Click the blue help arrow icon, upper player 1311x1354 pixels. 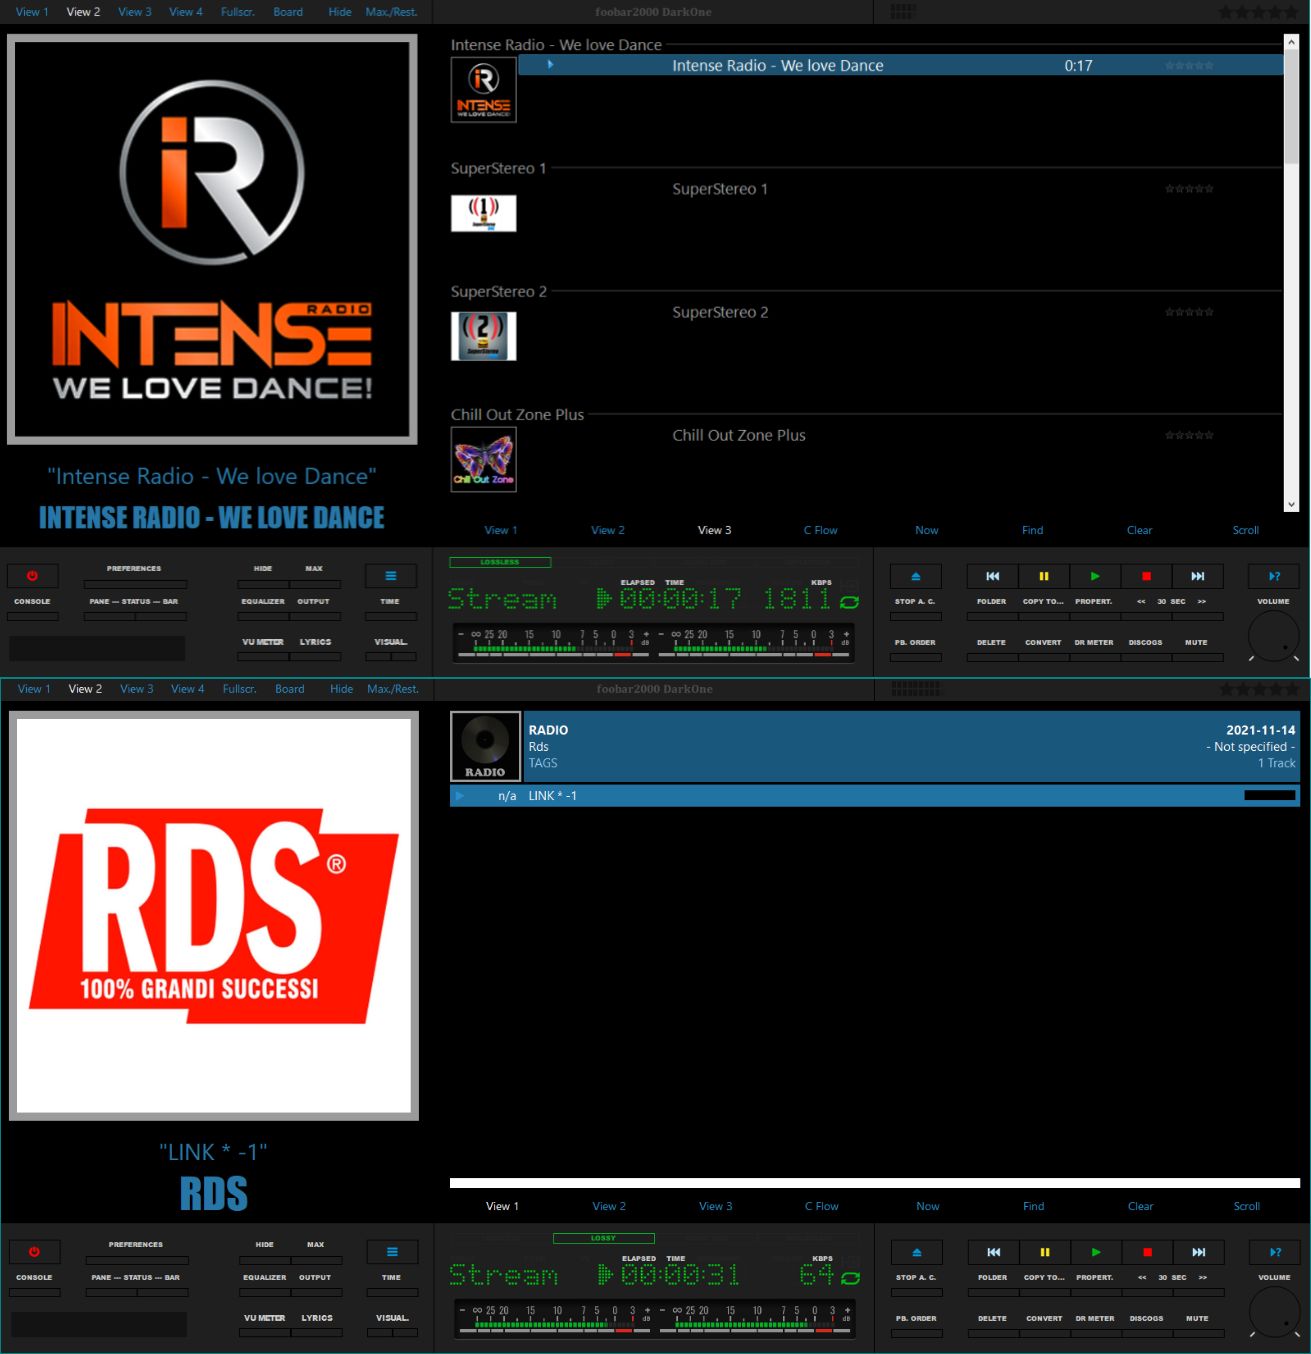[x=1274, y=576]
